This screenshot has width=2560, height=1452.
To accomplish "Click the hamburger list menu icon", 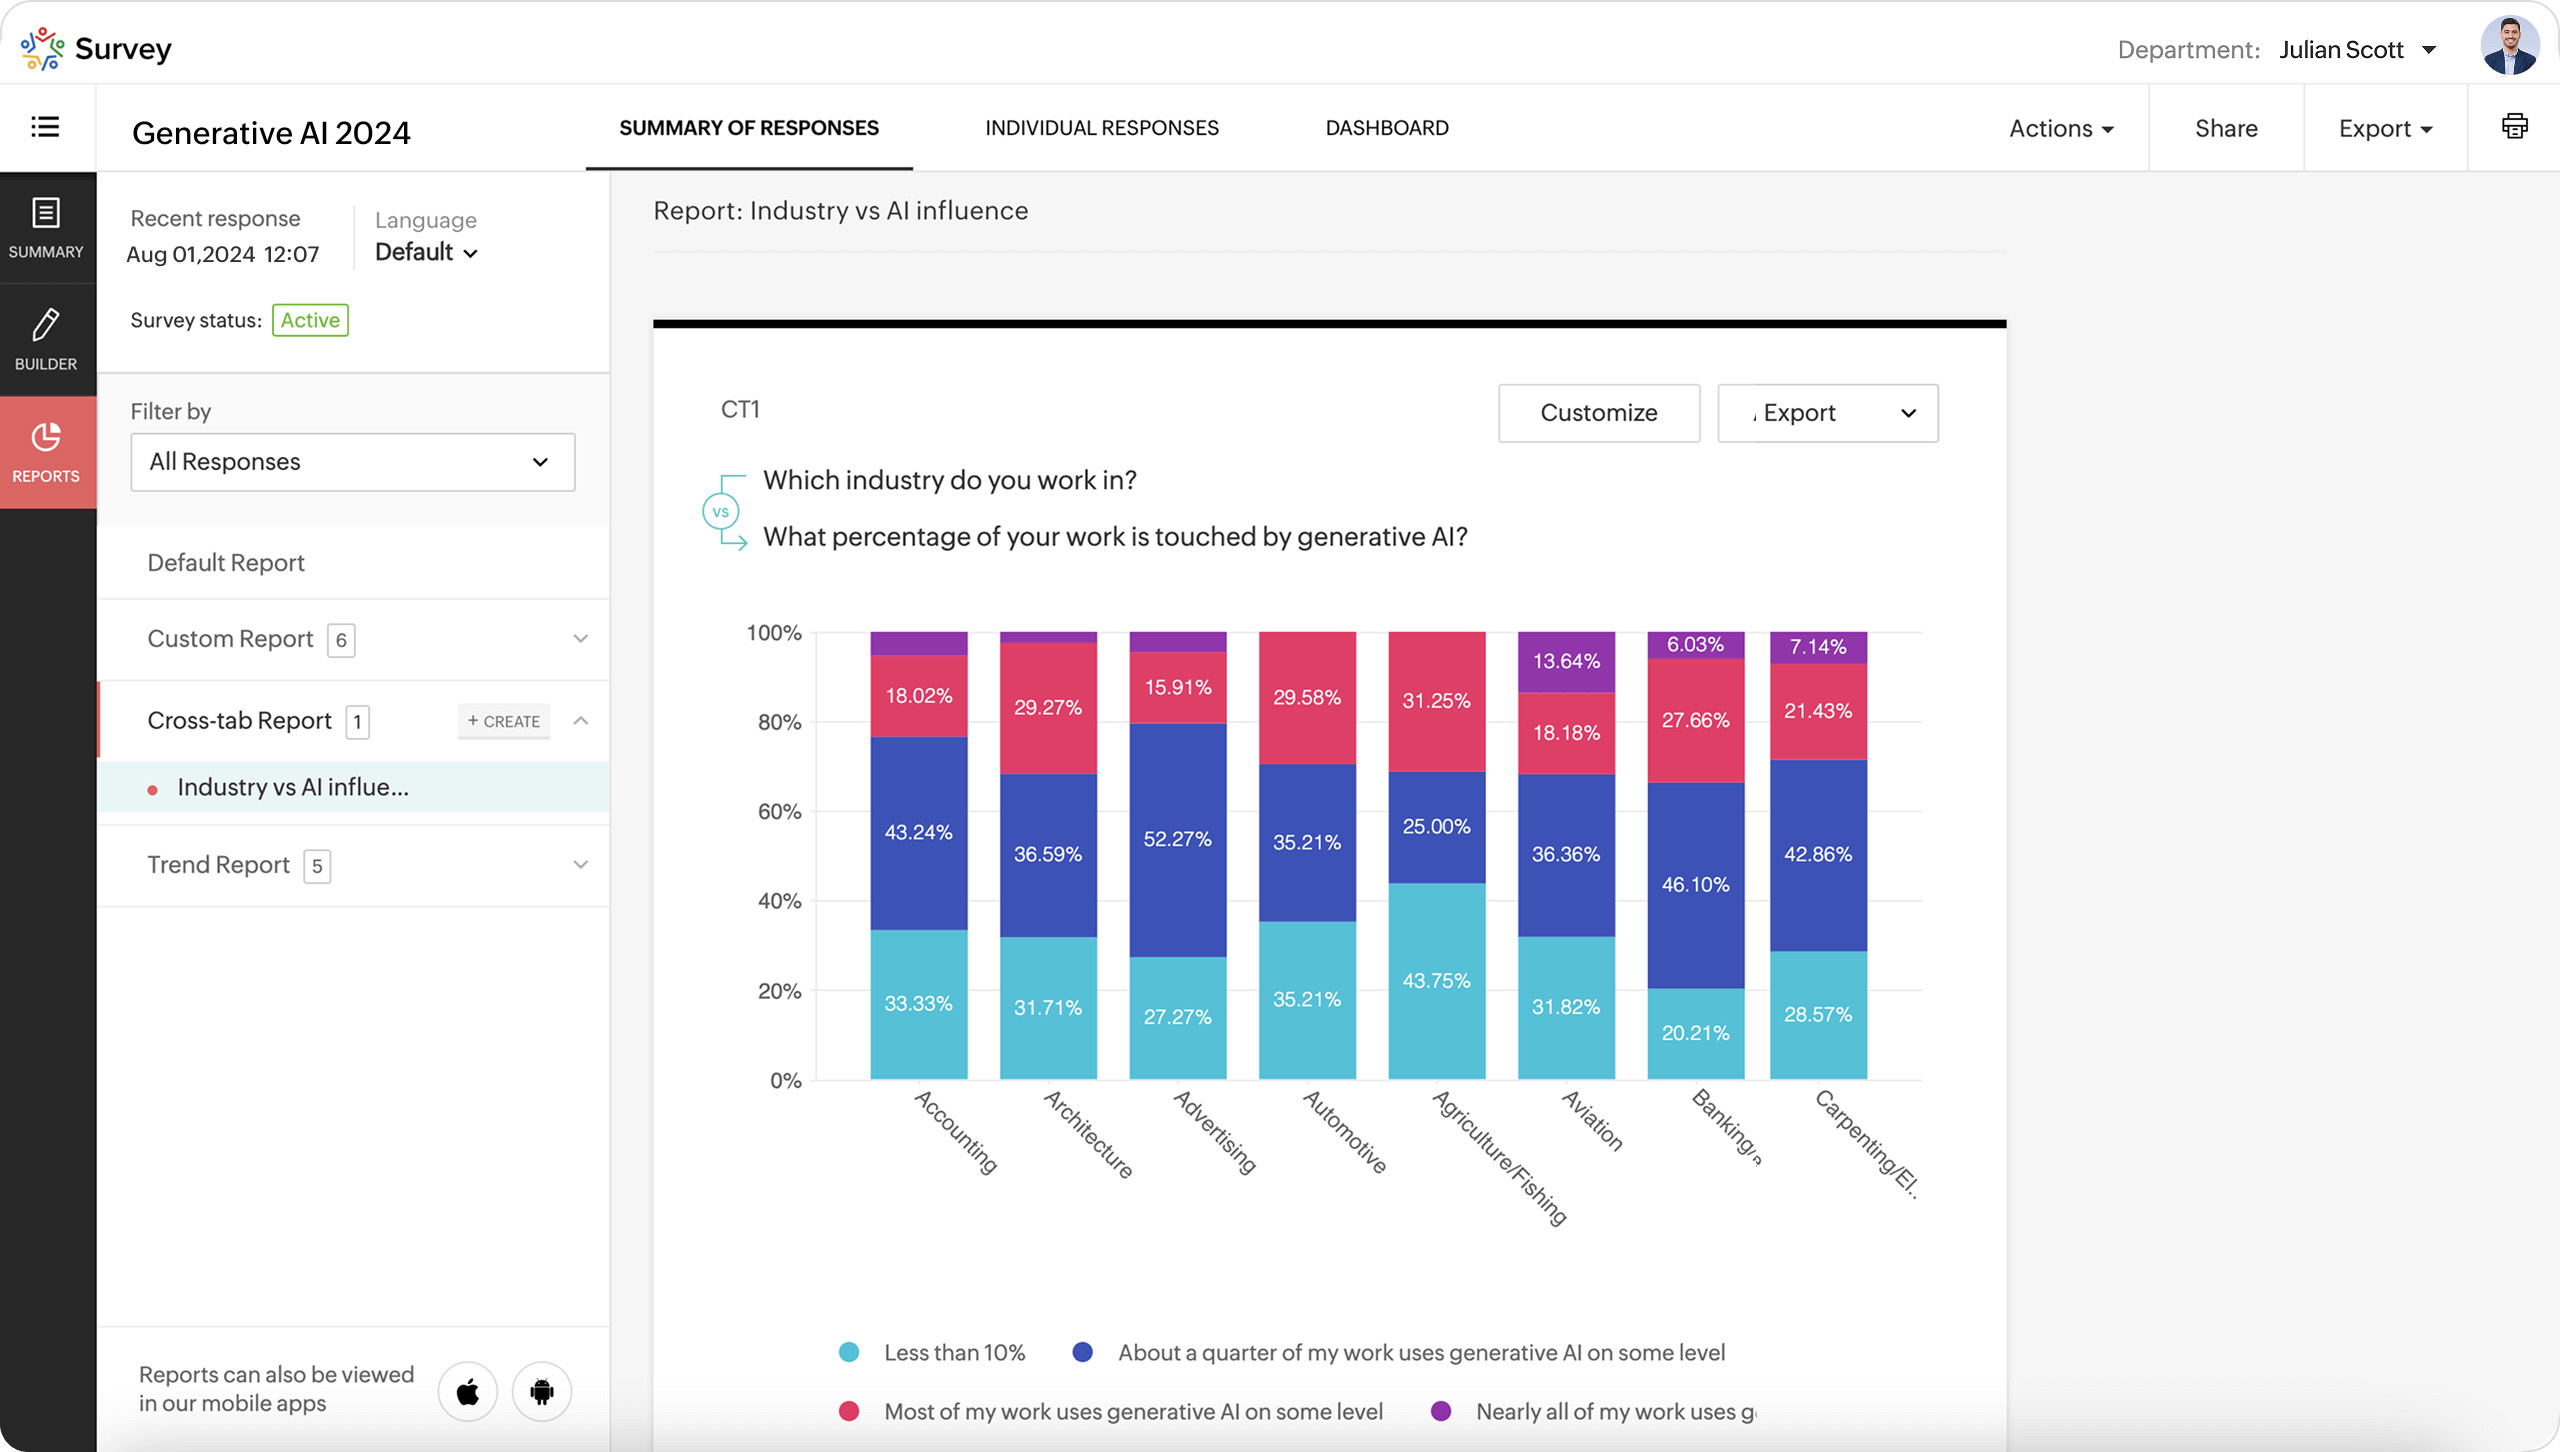I will (45, 127).
